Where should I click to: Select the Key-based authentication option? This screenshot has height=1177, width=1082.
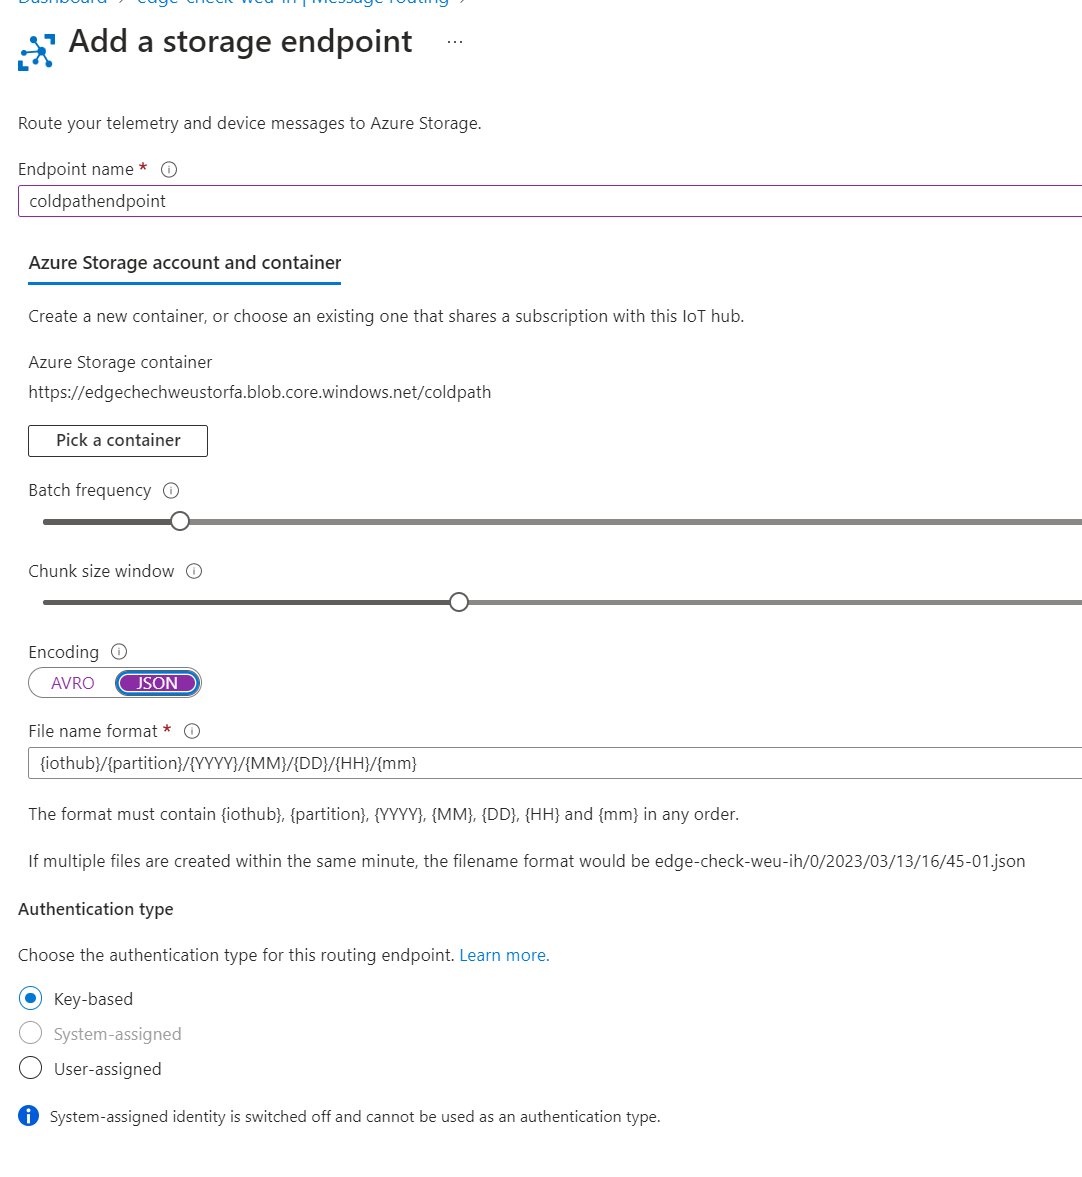pos(30,998)
